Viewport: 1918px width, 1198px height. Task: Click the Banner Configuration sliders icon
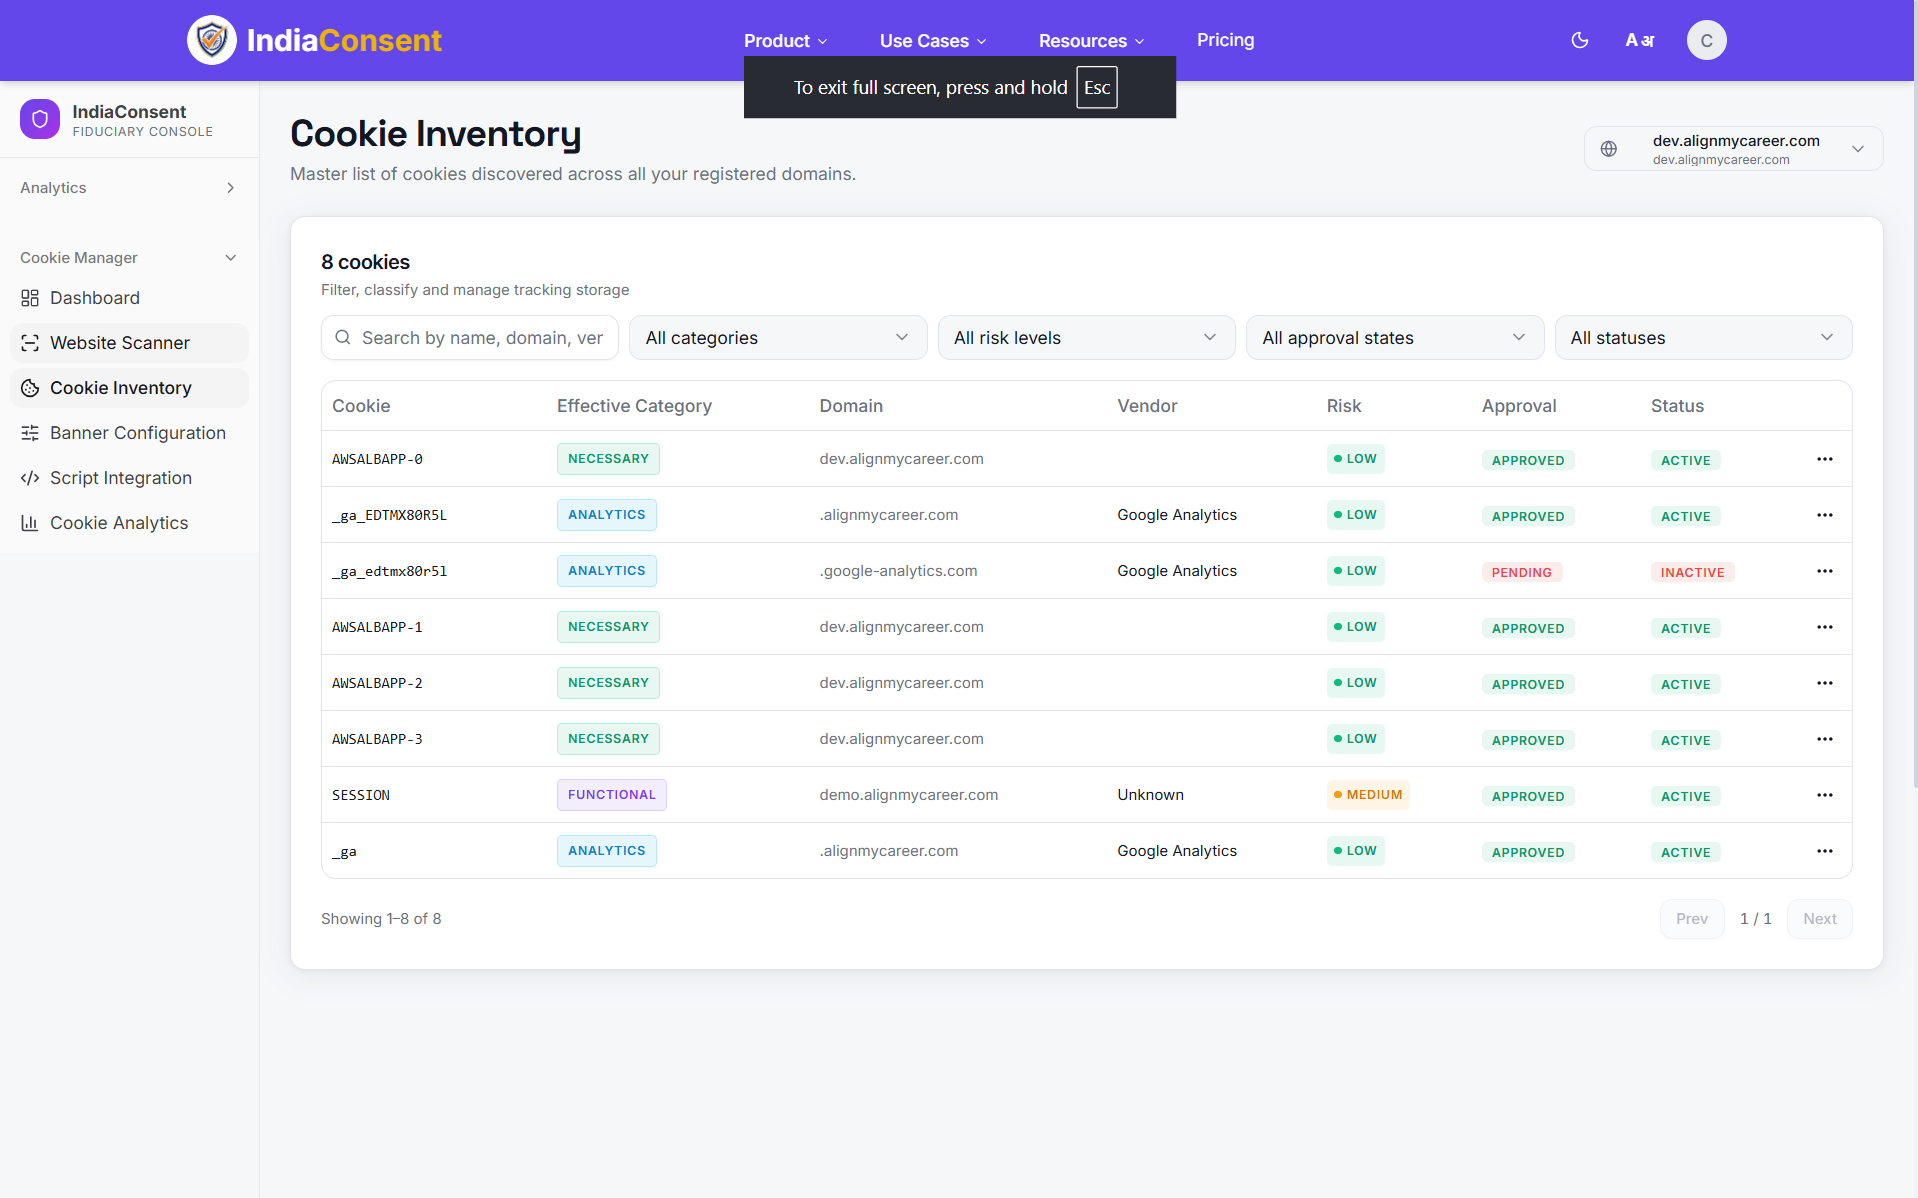pos(30,433)
